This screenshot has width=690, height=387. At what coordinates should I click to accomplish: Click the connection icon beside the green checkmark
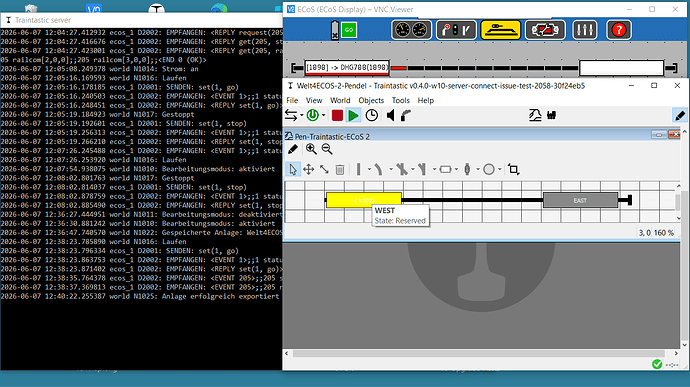(x=672, y=365)
